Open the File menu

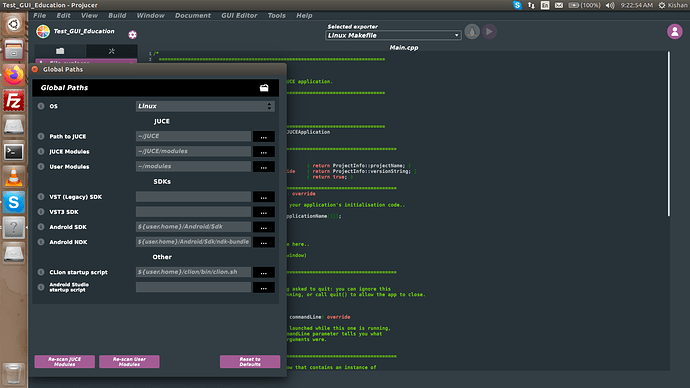pyautogui.click(x=40, y=15)
